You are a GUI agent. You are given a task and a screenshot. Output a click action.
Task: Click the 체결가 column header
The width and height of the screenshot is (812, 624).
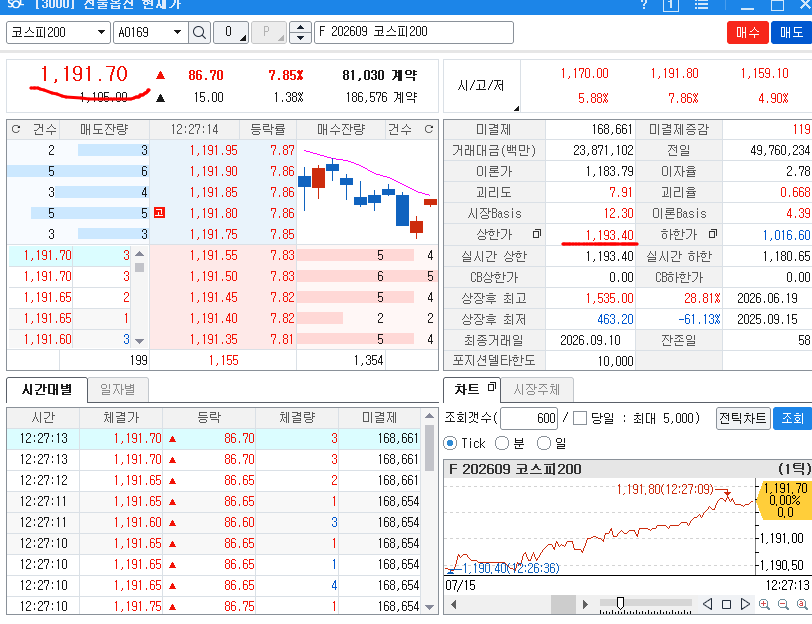[121, 417]
